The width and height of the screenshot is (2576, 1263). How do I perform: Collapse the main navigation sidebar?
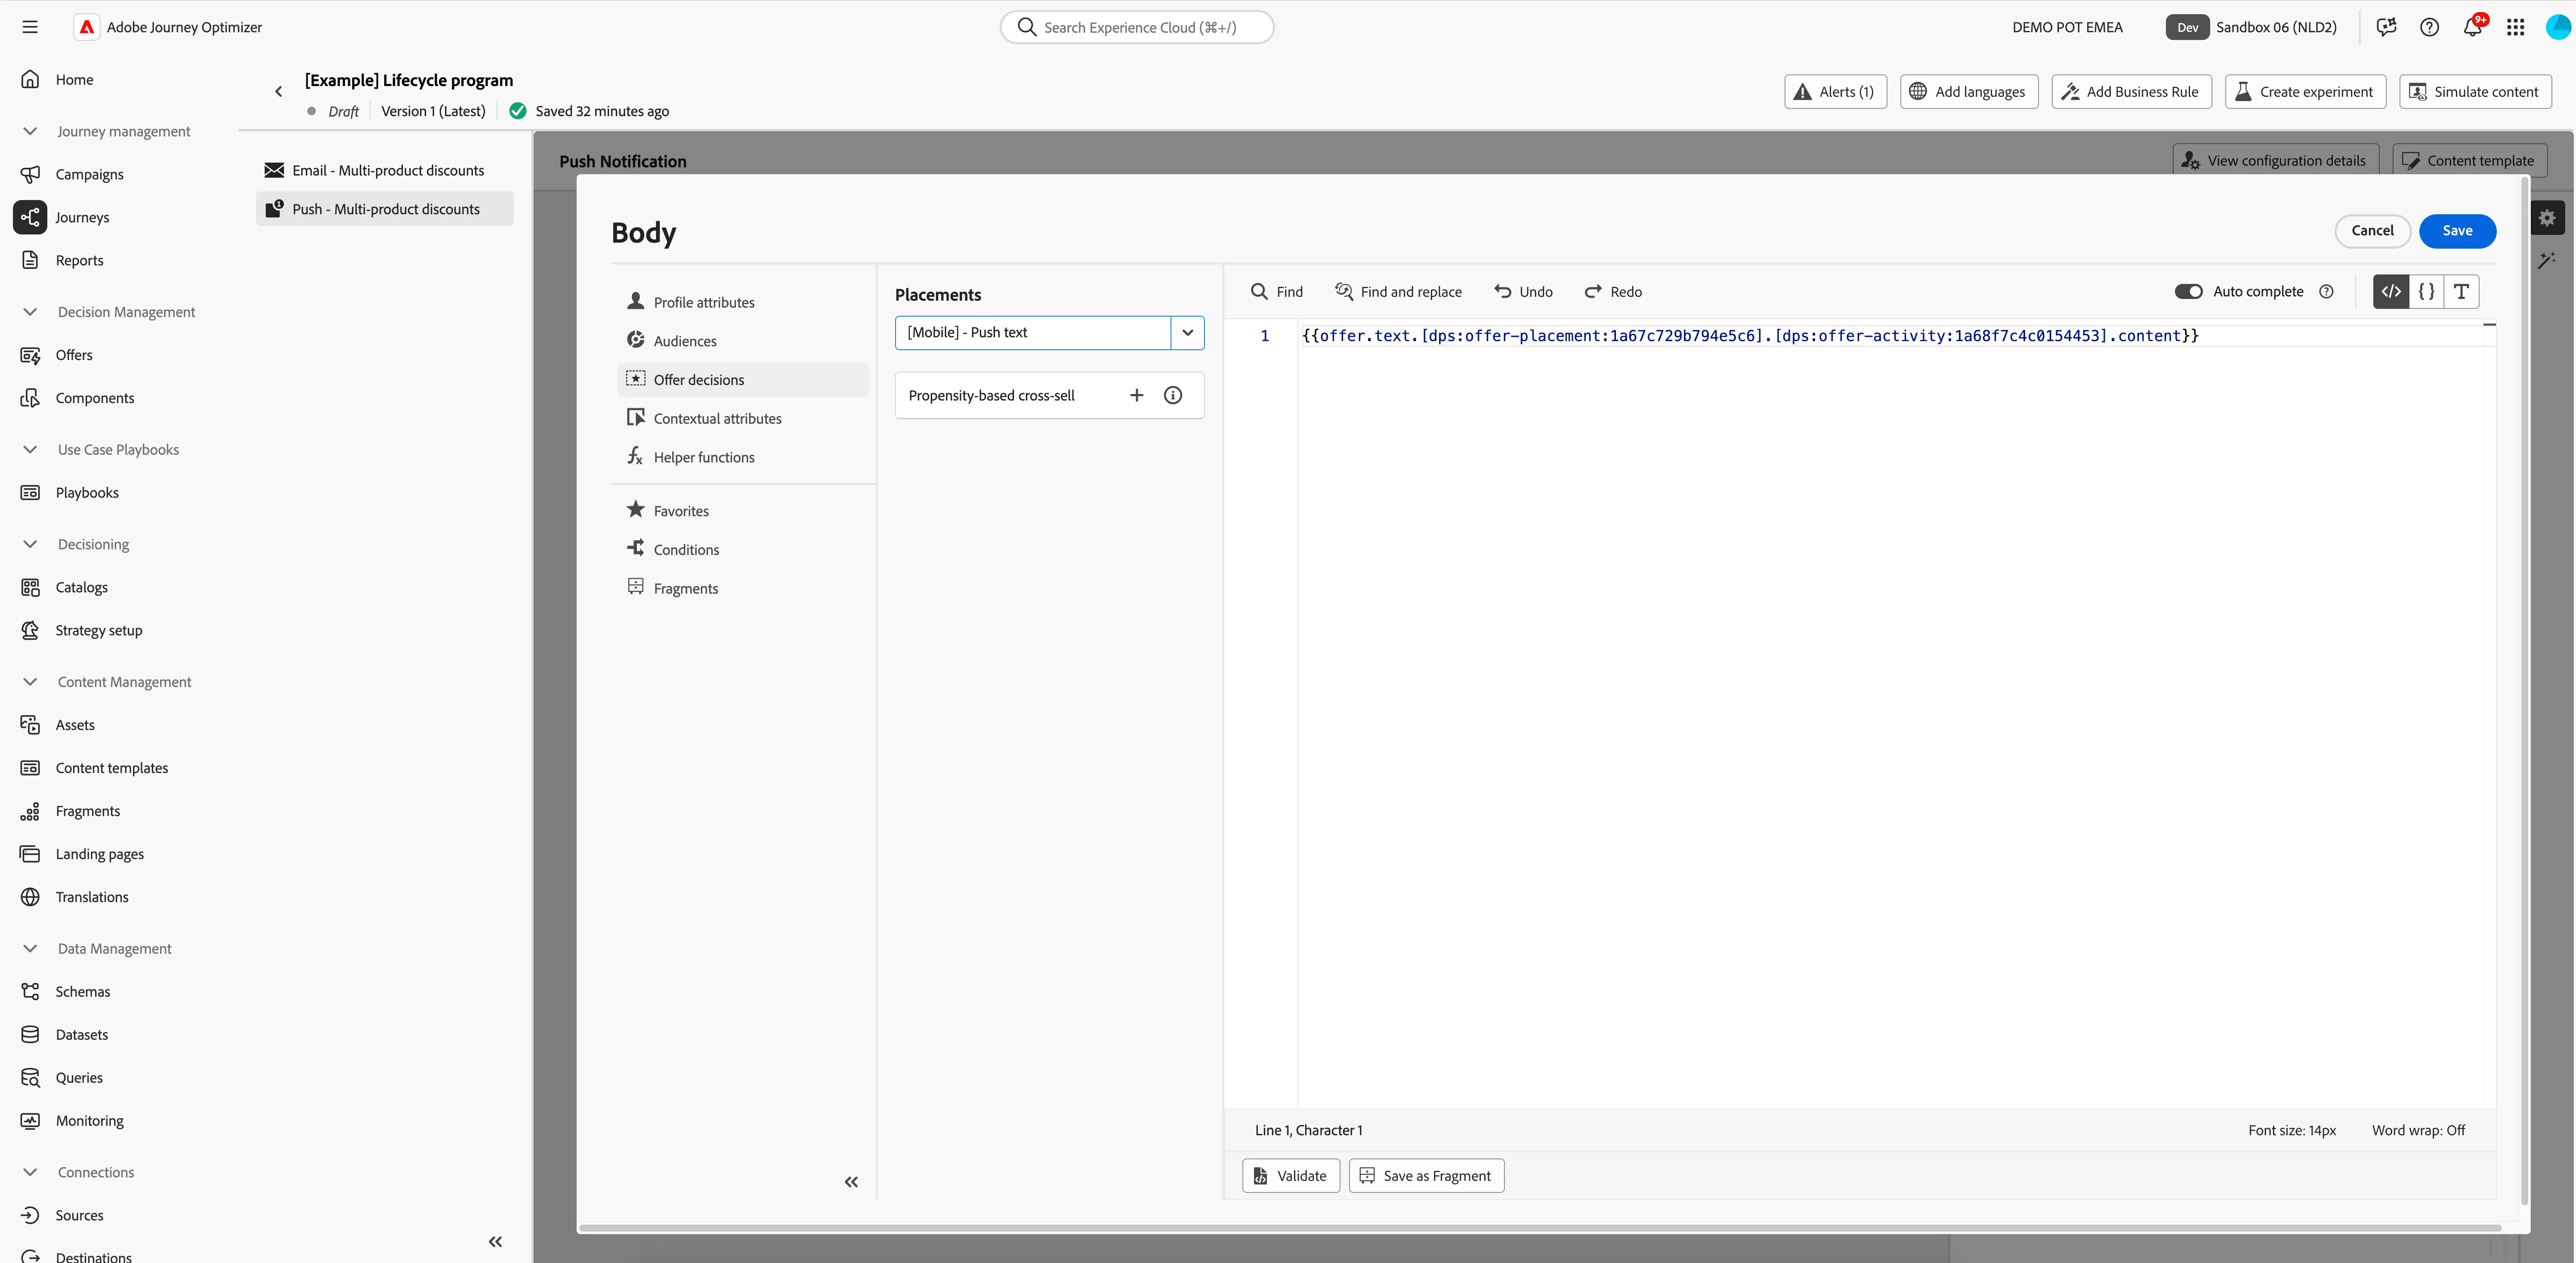point(495,1241)
